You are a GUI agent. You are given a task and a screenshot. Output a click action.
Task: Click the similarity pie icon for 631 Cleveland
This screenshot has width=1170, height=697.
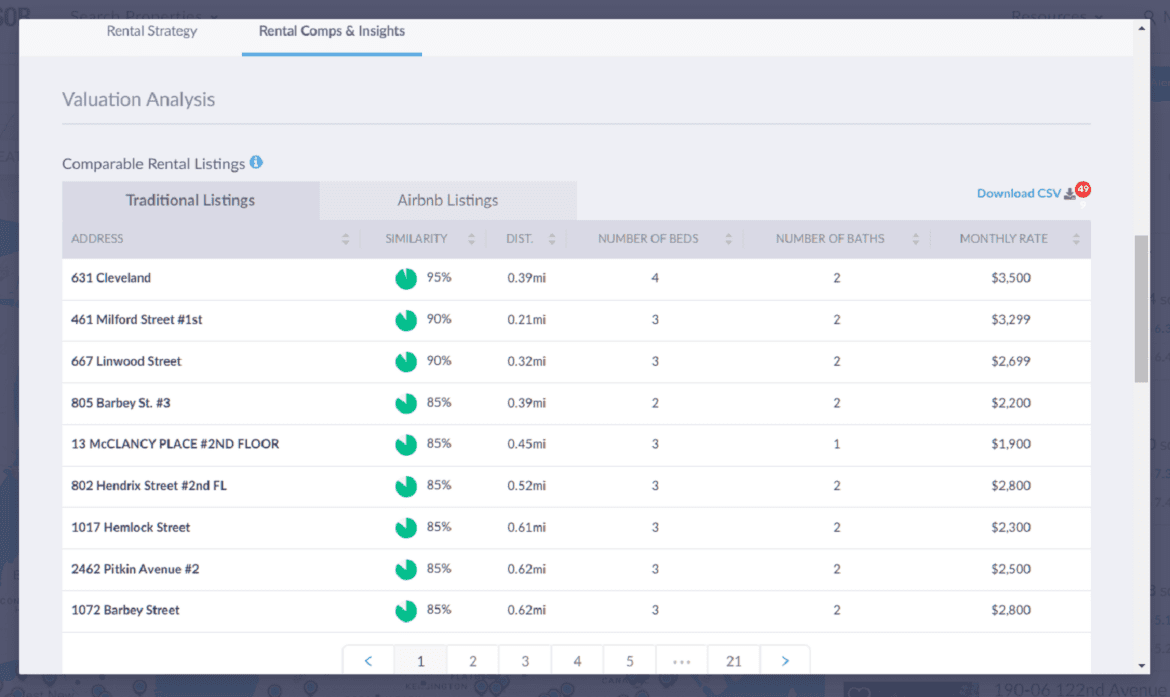point(405,279)
